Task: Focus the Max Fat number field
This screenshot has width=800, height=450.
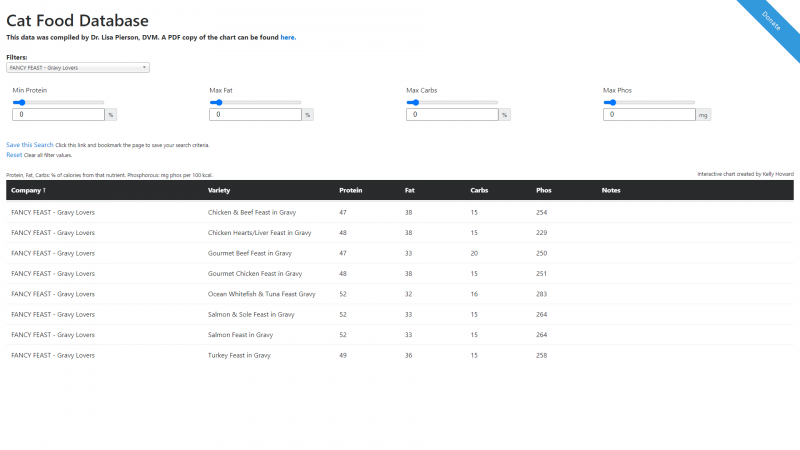Action: coord(256,115)
